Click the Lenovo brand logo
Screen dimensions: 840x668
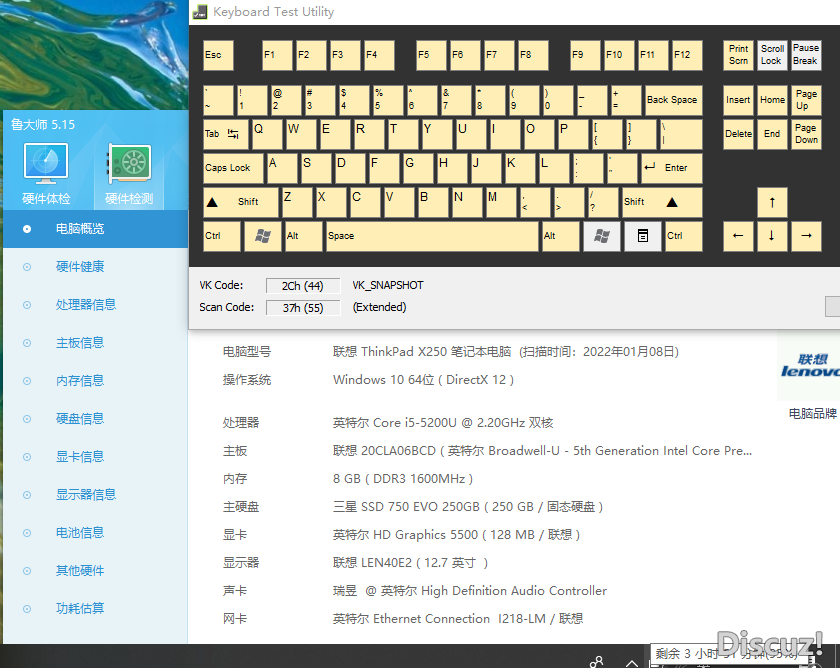pos(809,366)
